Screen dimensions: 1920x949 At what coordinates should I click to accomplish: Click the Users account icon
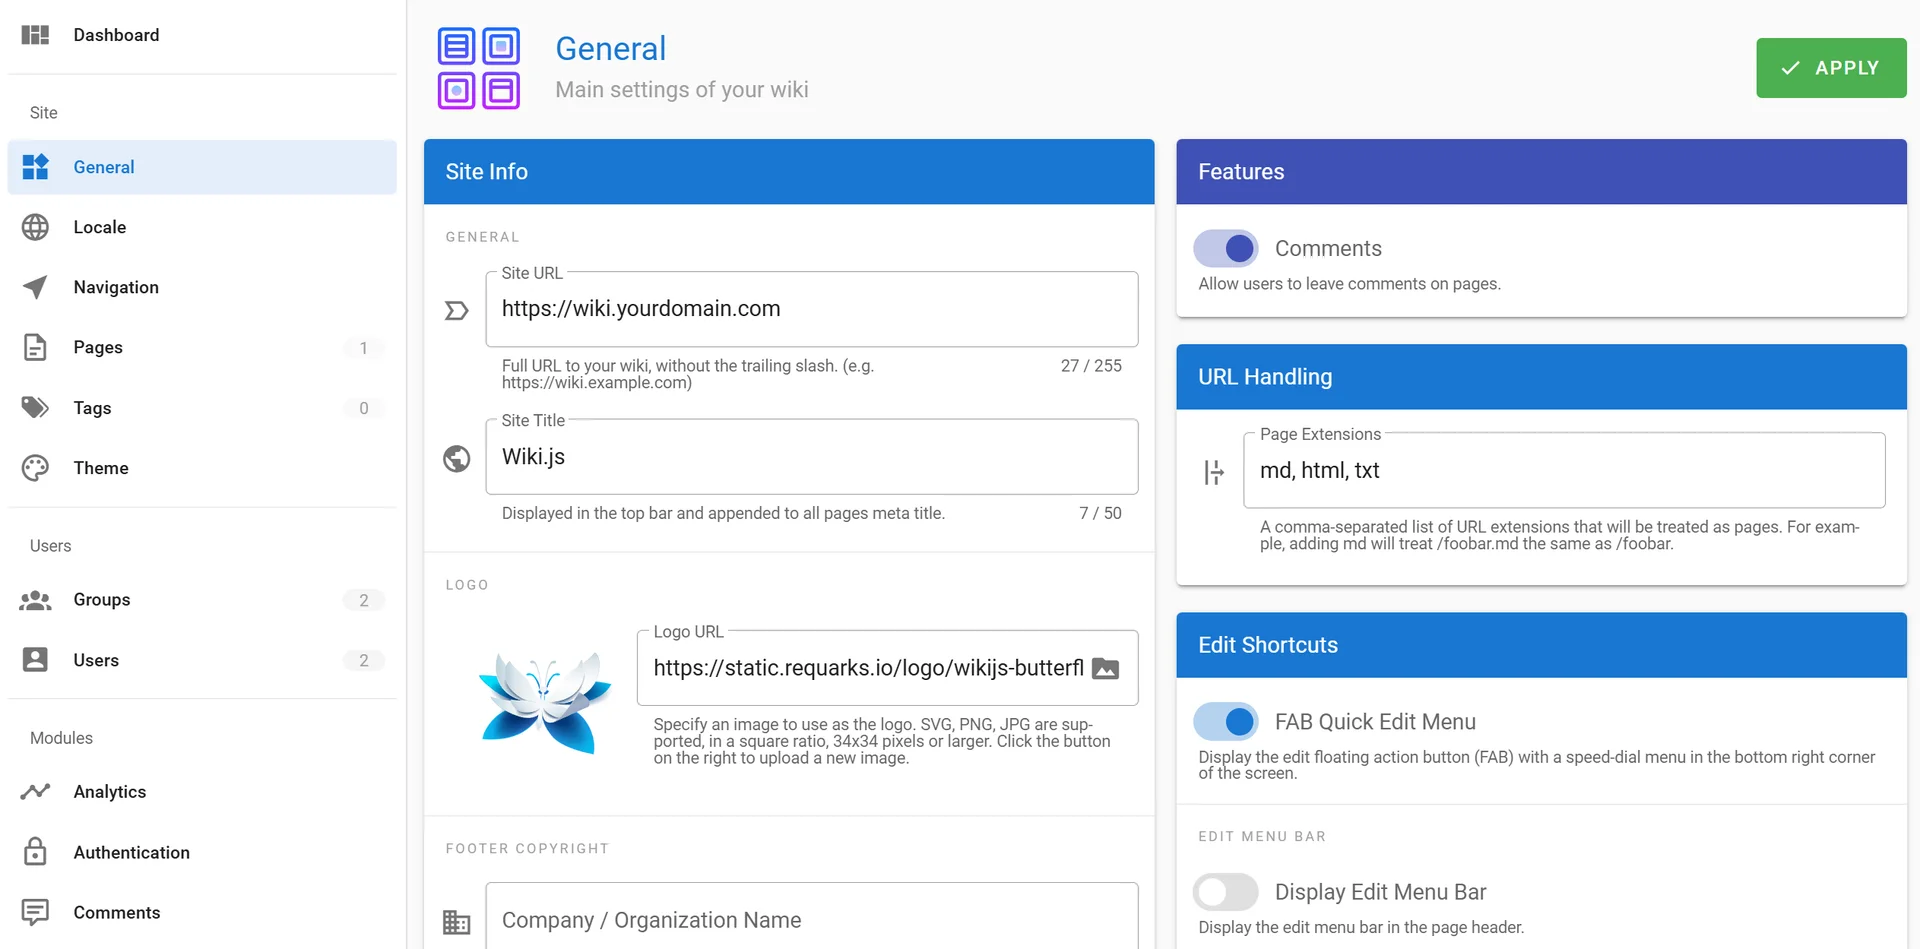pyautogui.click(x=35, y=660)
